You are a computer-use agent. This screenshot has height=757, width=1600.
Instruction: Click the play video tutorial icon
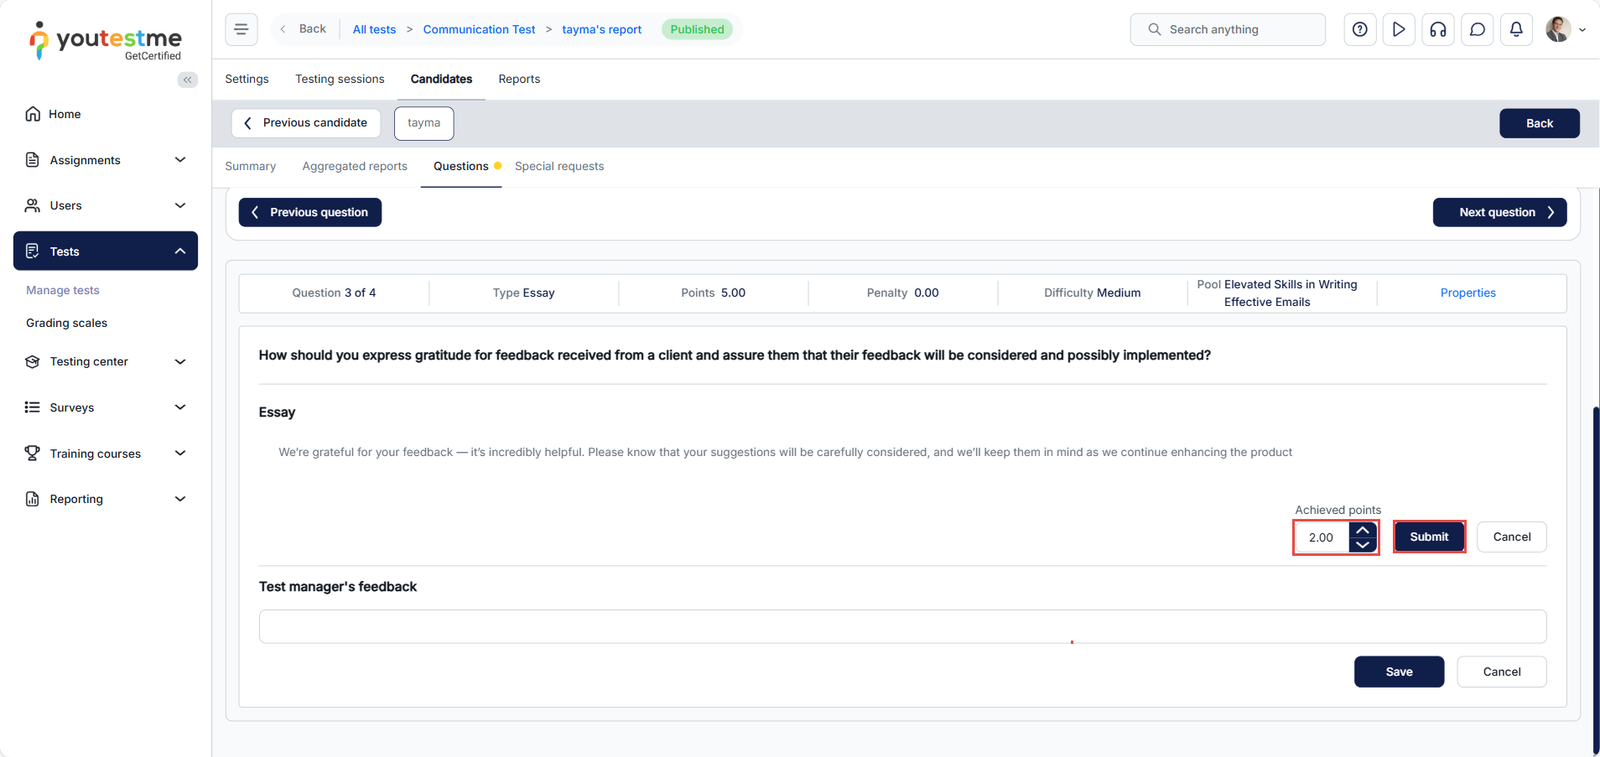1399,30
